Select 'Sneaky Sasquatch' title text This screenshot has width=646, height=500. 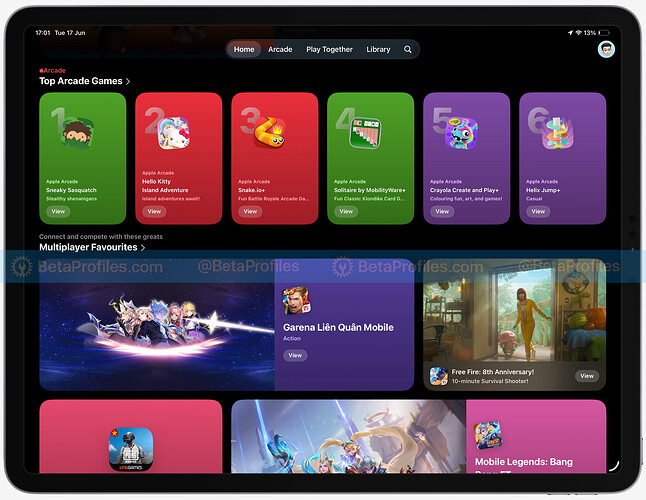tap(71, 190)
